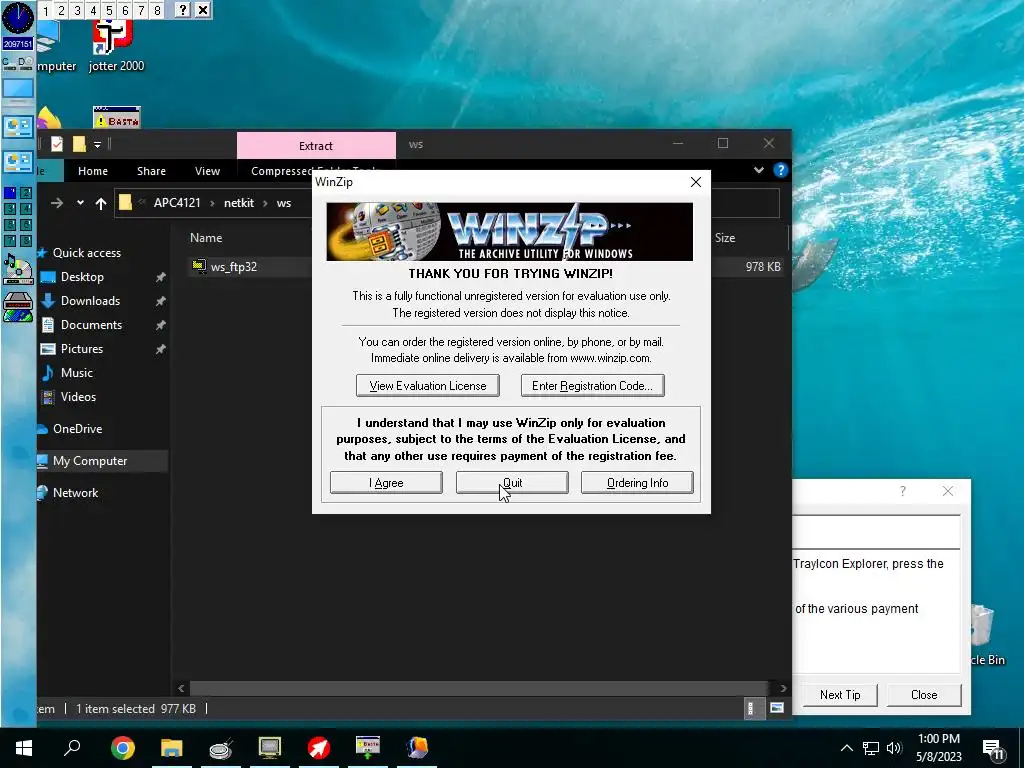Click the WinZip banner image
Viewport: 1024px width, 768px height.
pyautogui.click(x=509, y=231)
